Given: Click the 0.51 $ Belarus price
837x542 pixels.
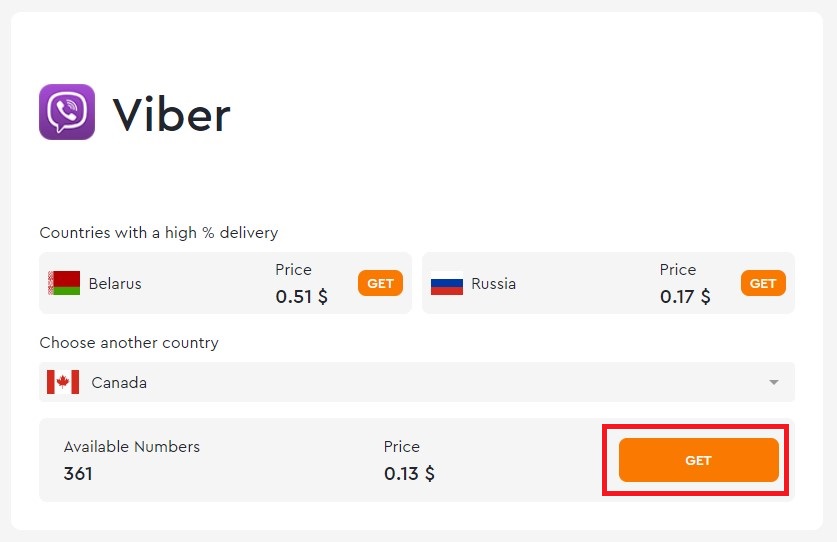Looking at the screenshot, I should click(x=301, y=297).
